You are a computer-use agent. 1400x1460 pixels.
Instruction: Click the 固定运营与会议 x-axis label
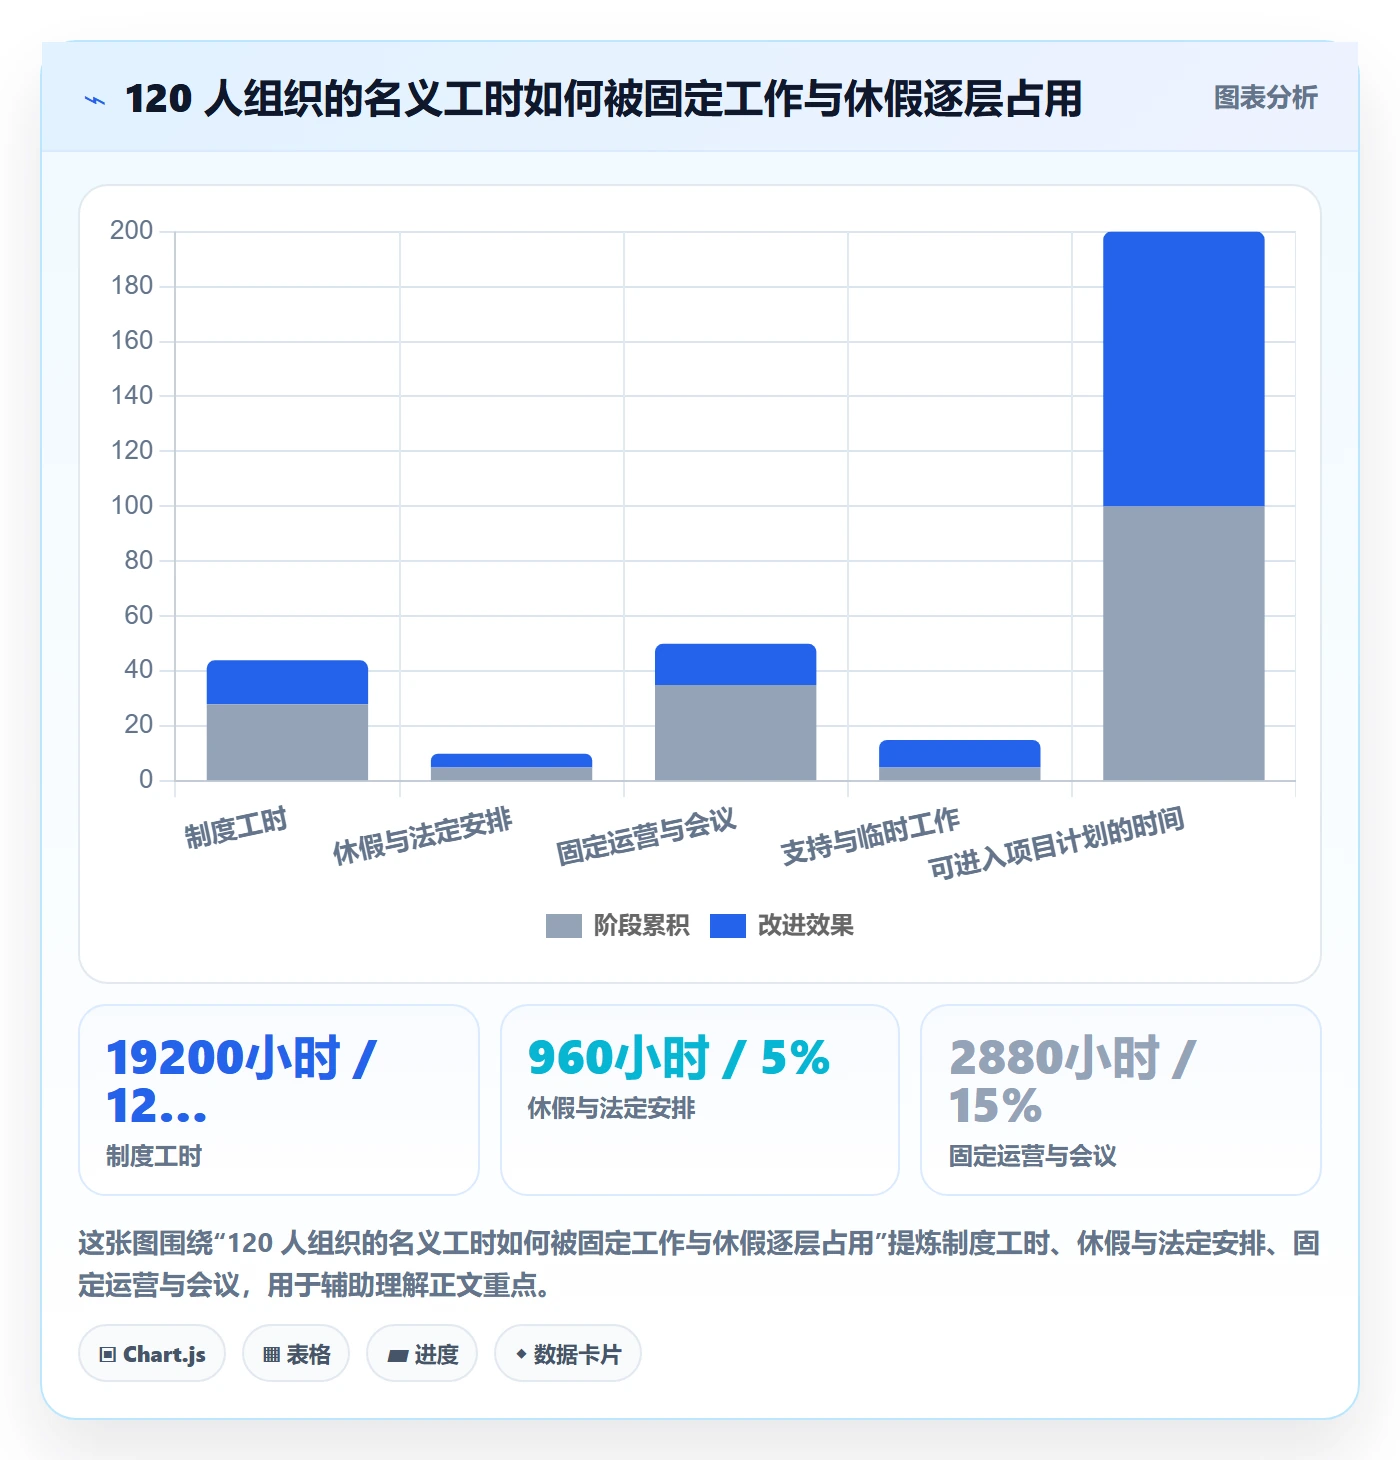point(646,836)
